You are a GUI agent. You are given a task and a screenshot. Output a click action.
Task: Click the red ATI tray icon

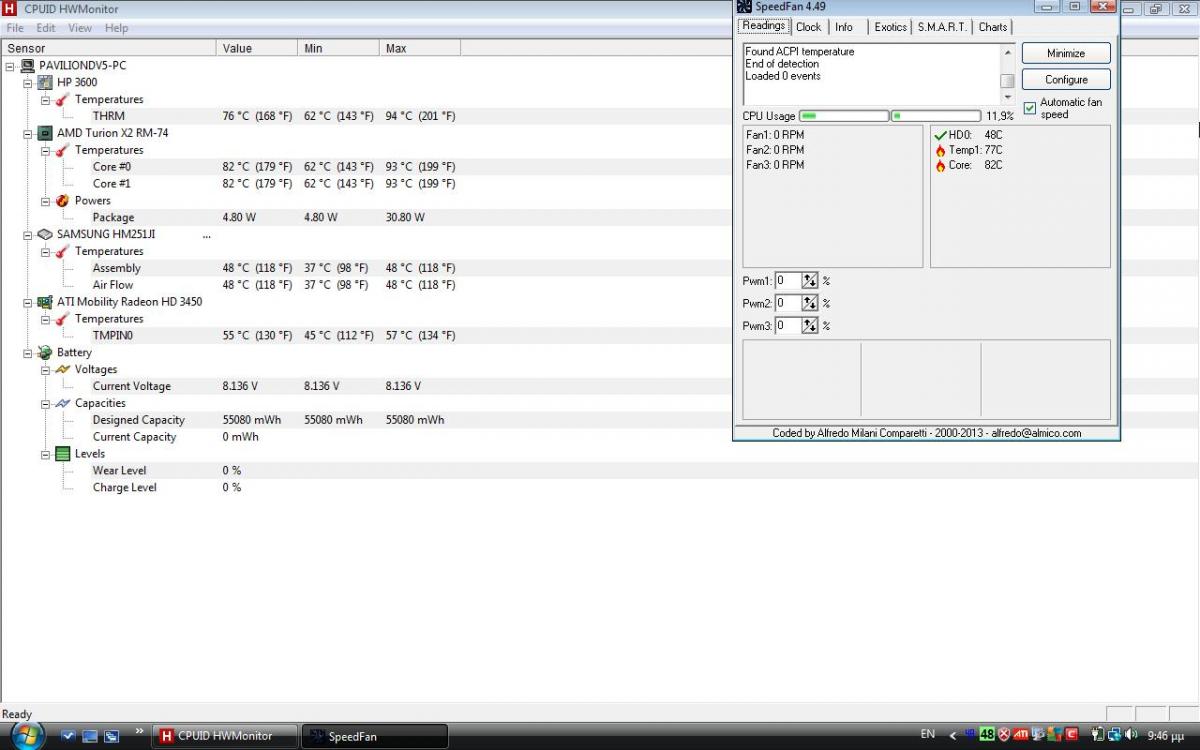[1022, 734]
